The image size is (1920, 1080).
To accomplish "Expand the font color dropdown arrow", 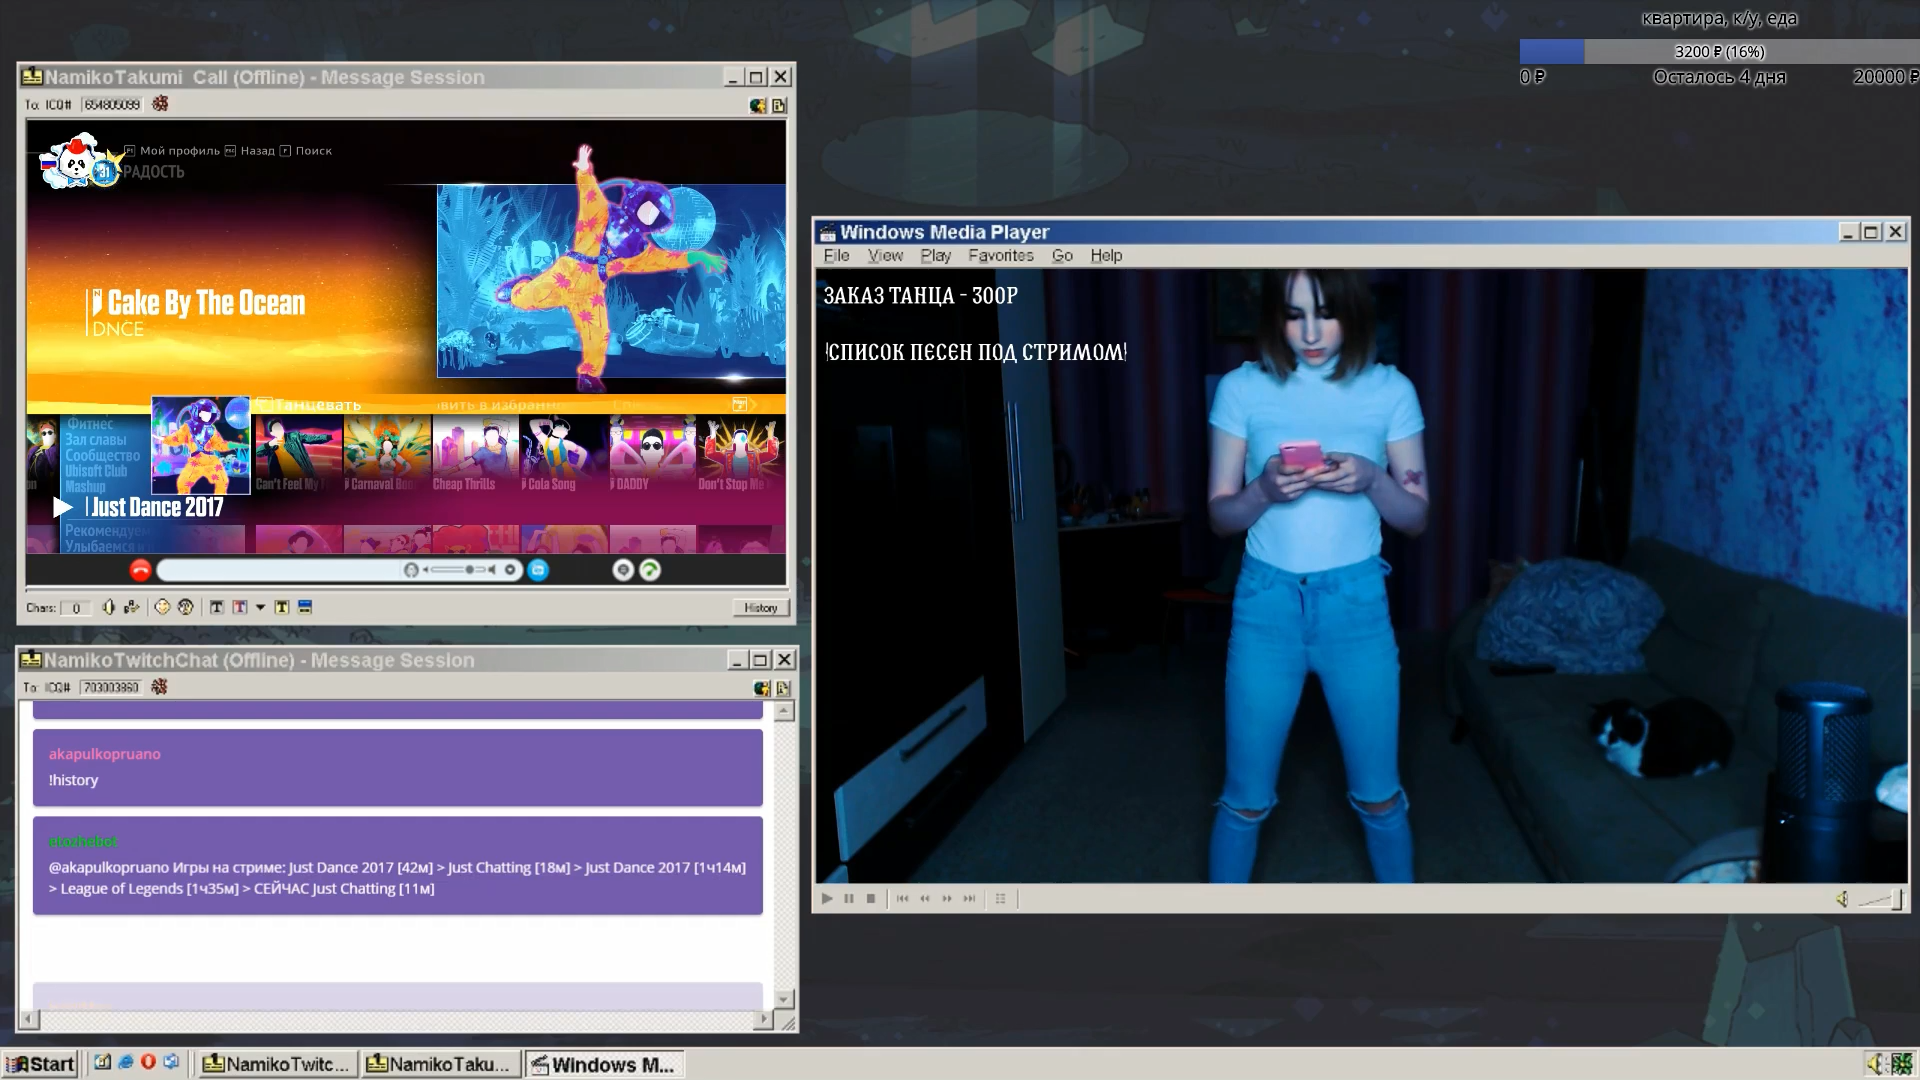I will (x=260, y=607).
